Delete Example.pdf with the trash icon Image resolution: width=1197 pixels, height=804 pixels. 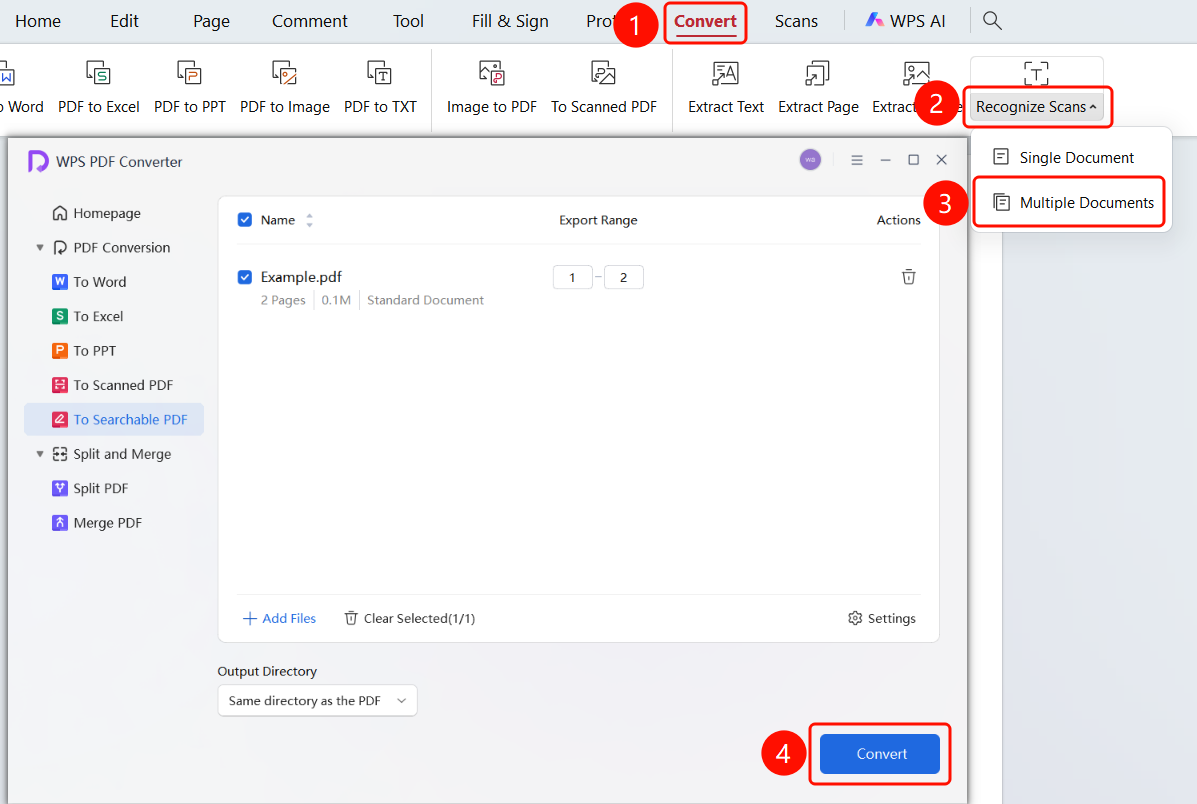[x=908, y=276]
